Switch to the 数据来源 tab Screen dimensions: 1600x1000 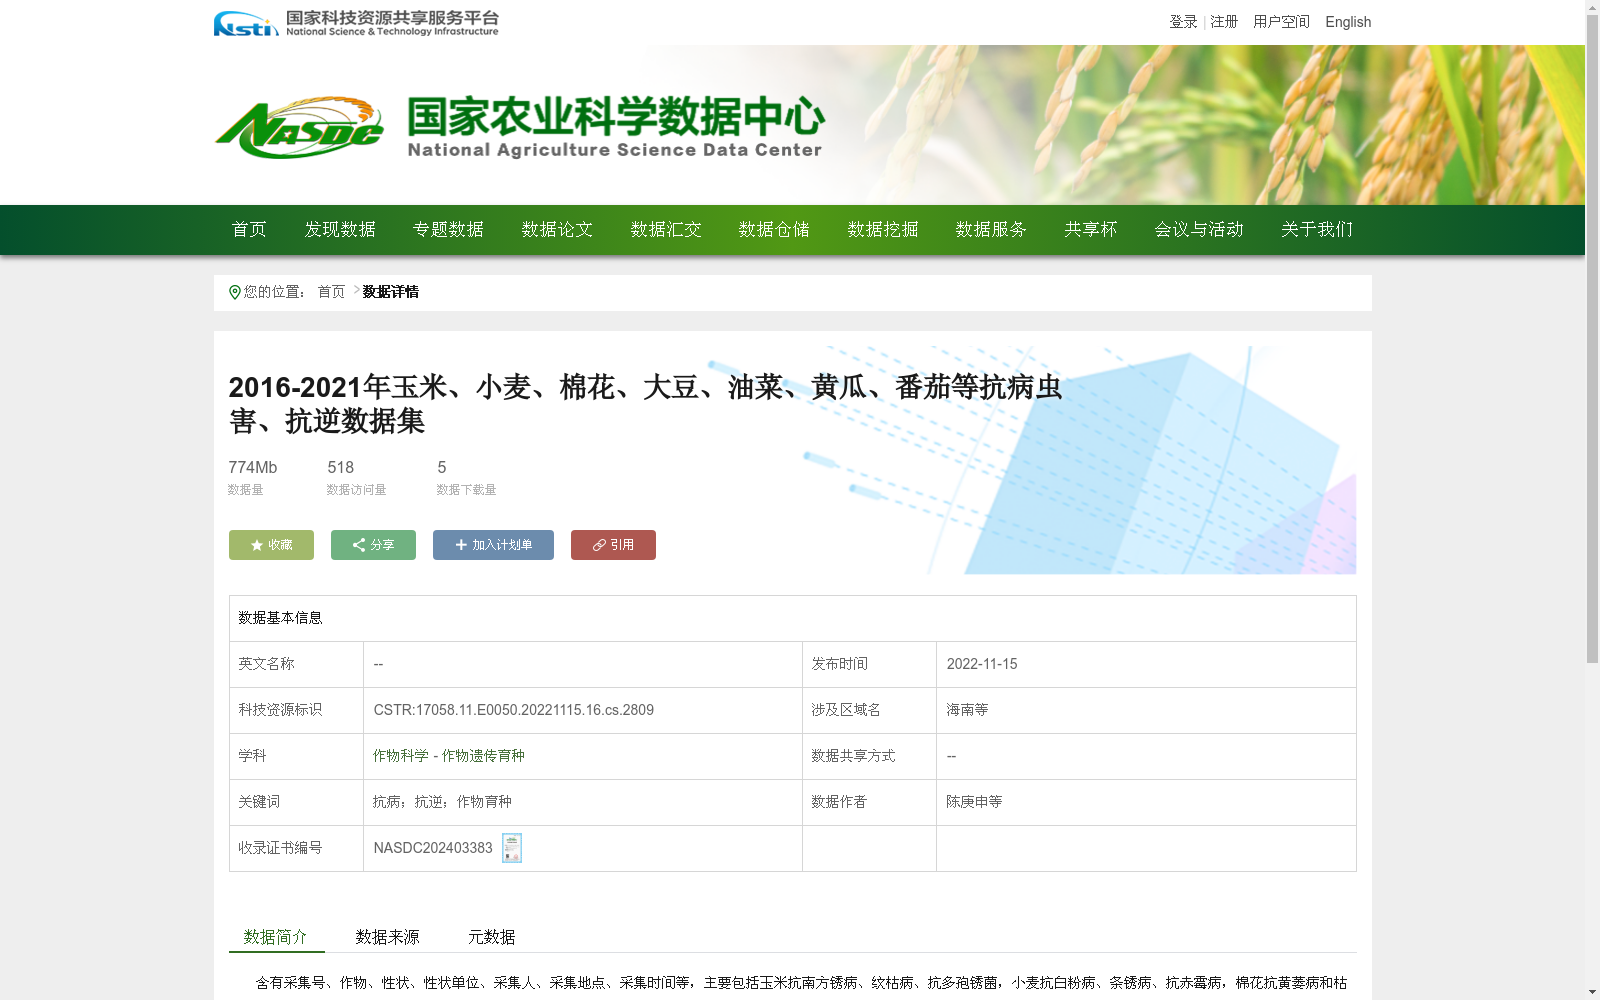point(388,937)
